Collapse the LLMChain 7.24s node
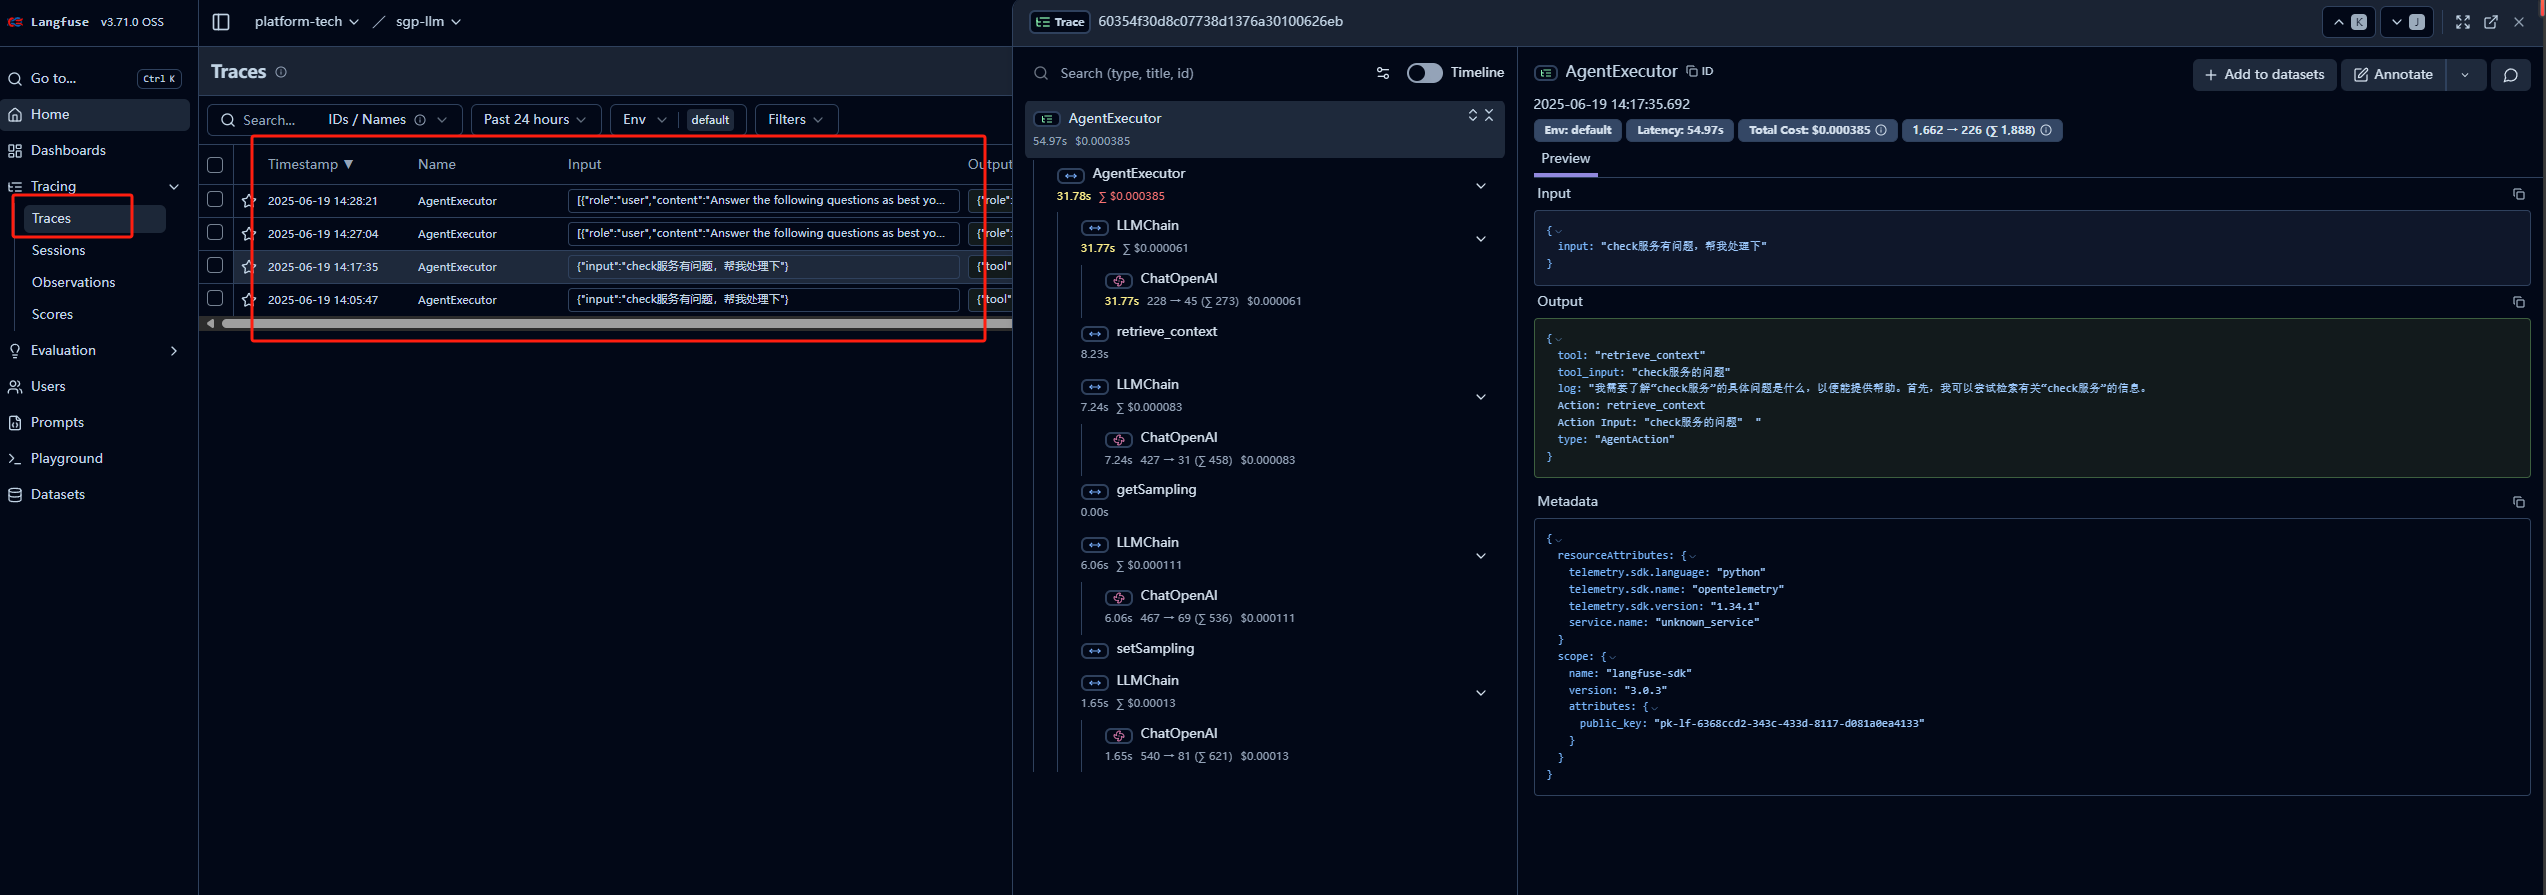 click(x=1481, y=397)
